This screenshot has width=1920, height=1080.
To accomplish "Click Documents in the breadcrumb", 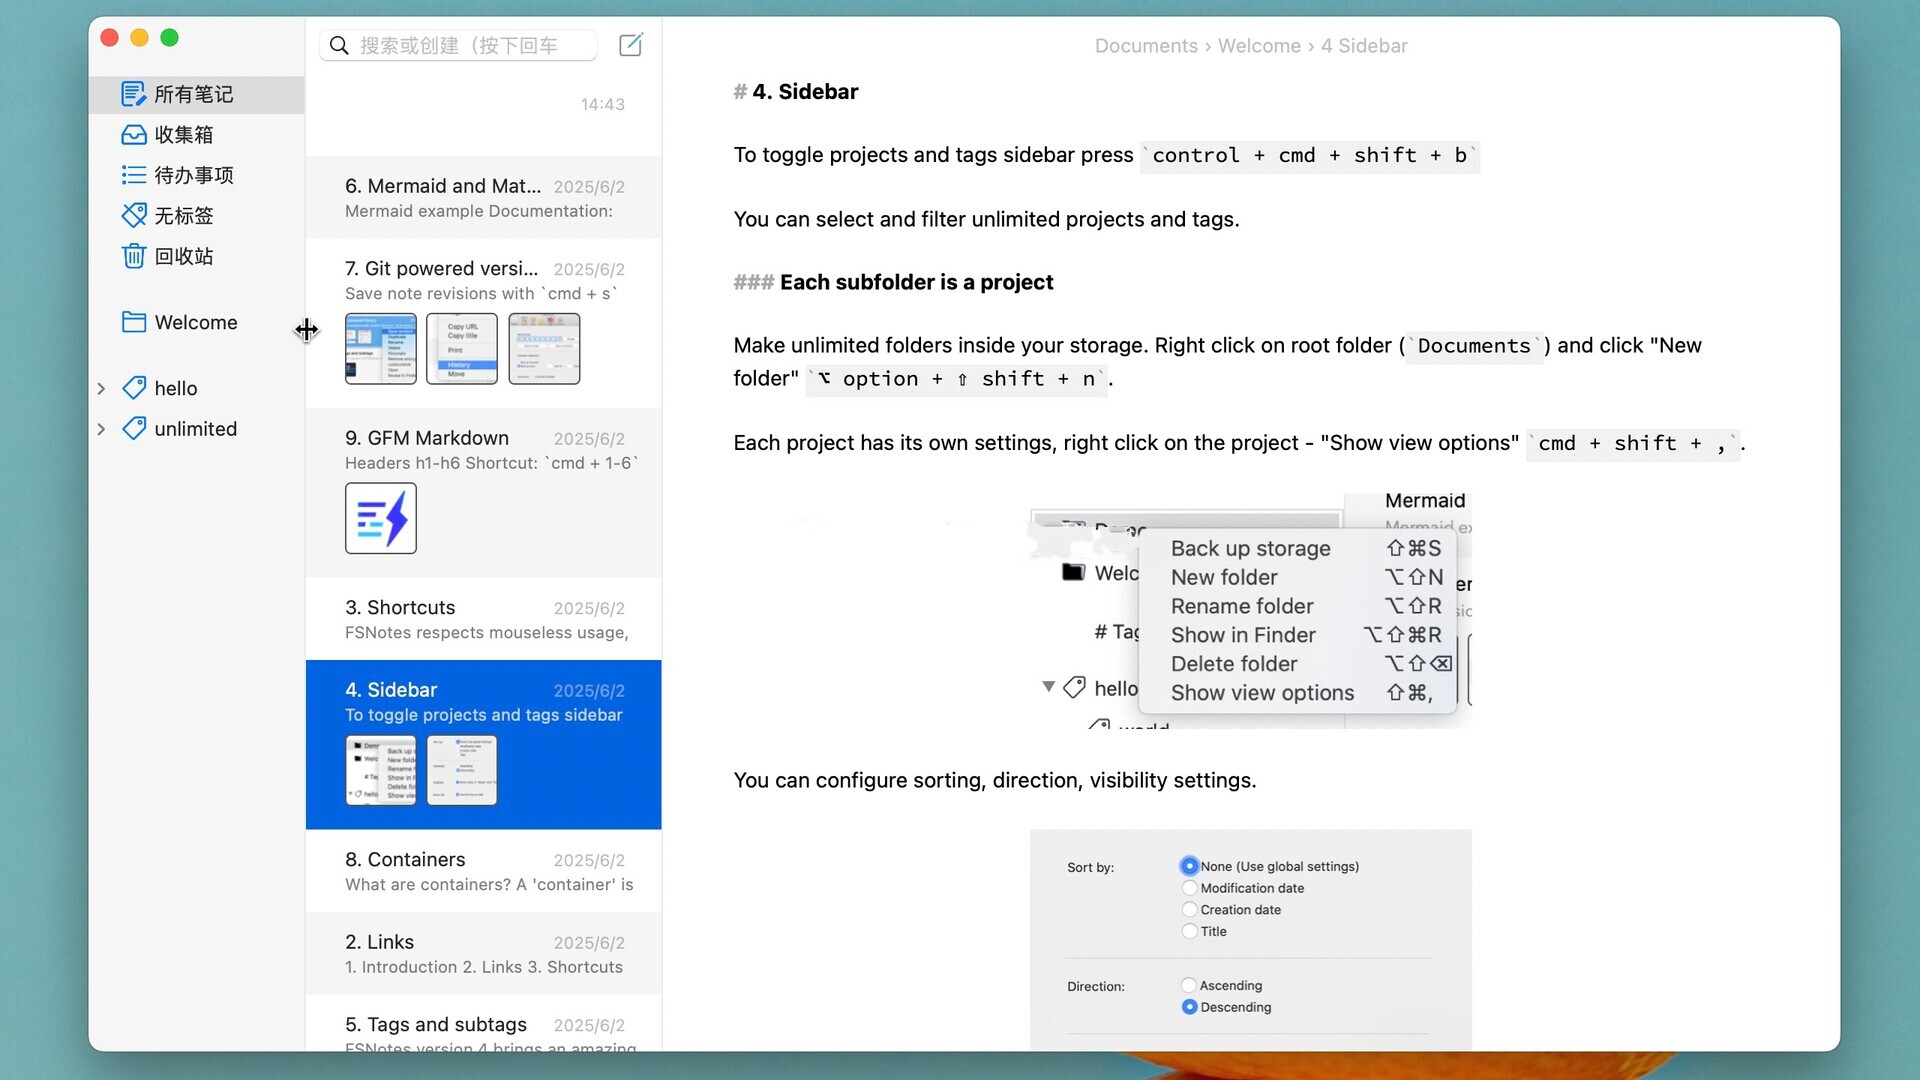I will click(1146, 46).
